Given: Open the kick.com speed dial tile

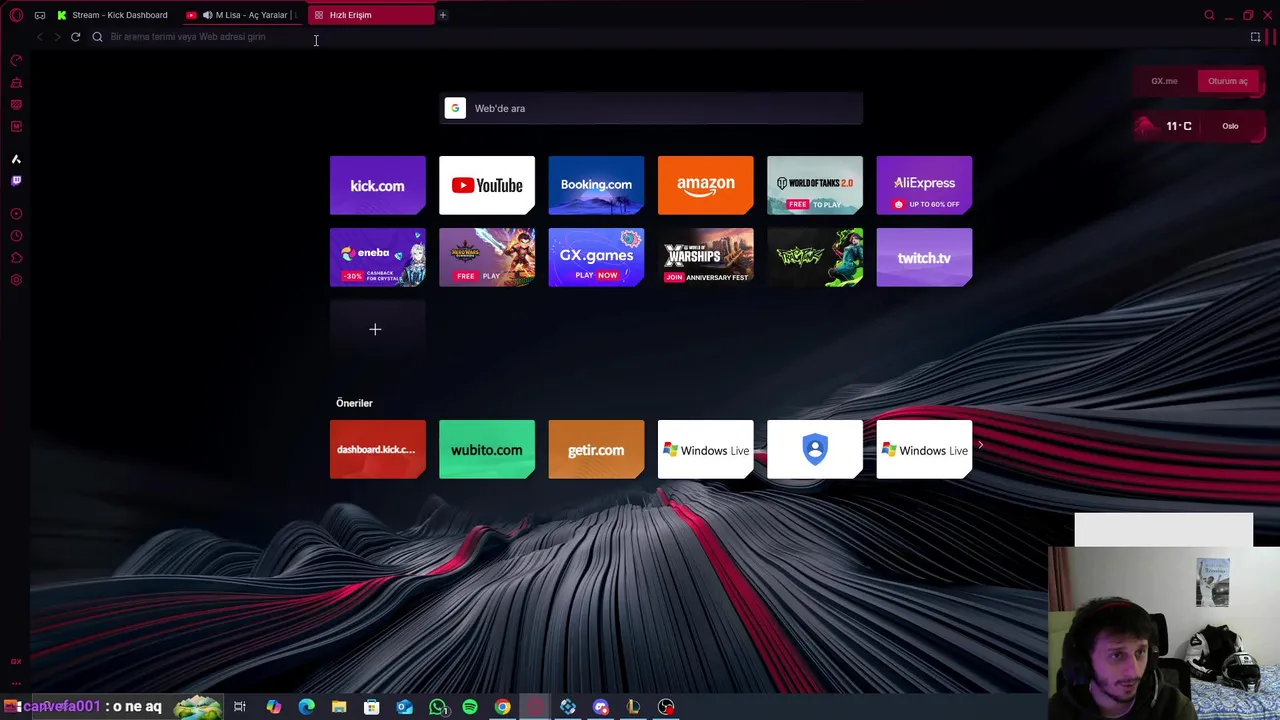Looking at the screenshot, I should pyautogui.click(x=377, y=185).
